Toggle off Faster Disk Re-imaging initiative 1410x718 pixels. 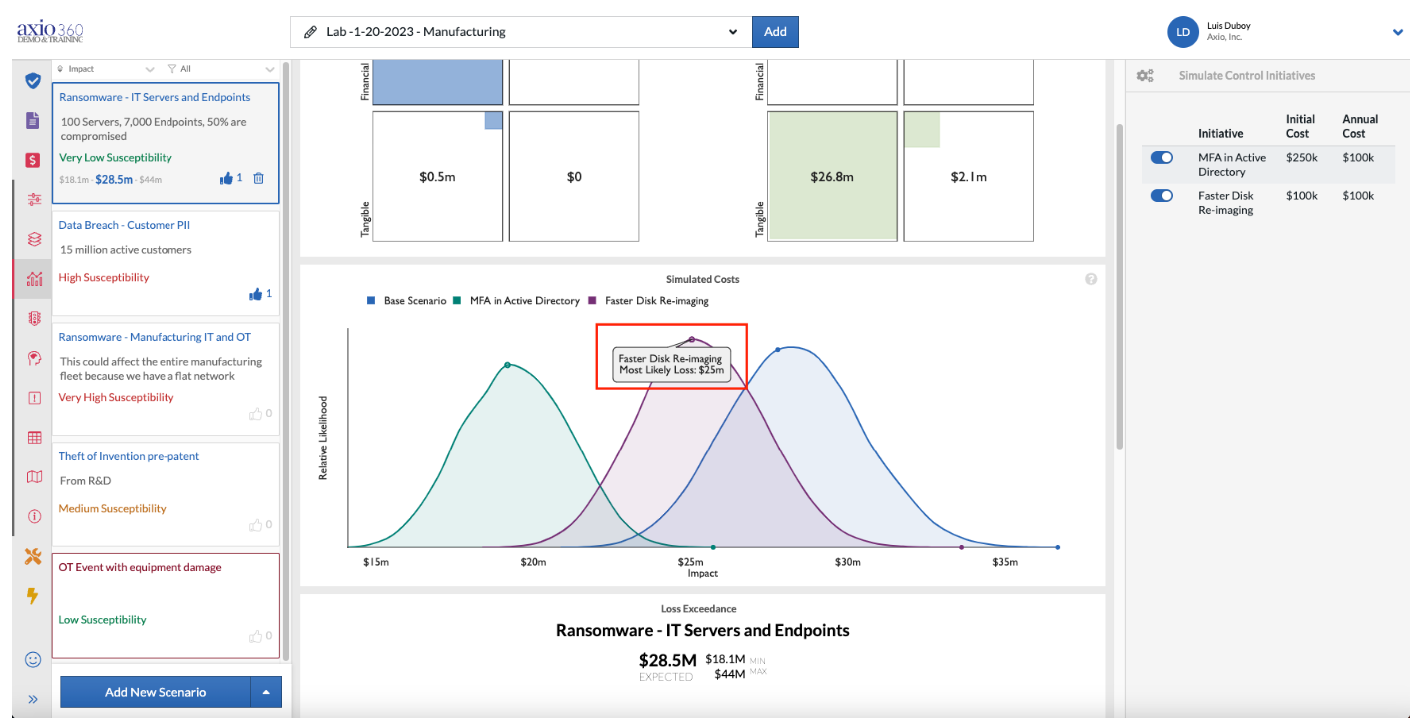[1161, 196]
